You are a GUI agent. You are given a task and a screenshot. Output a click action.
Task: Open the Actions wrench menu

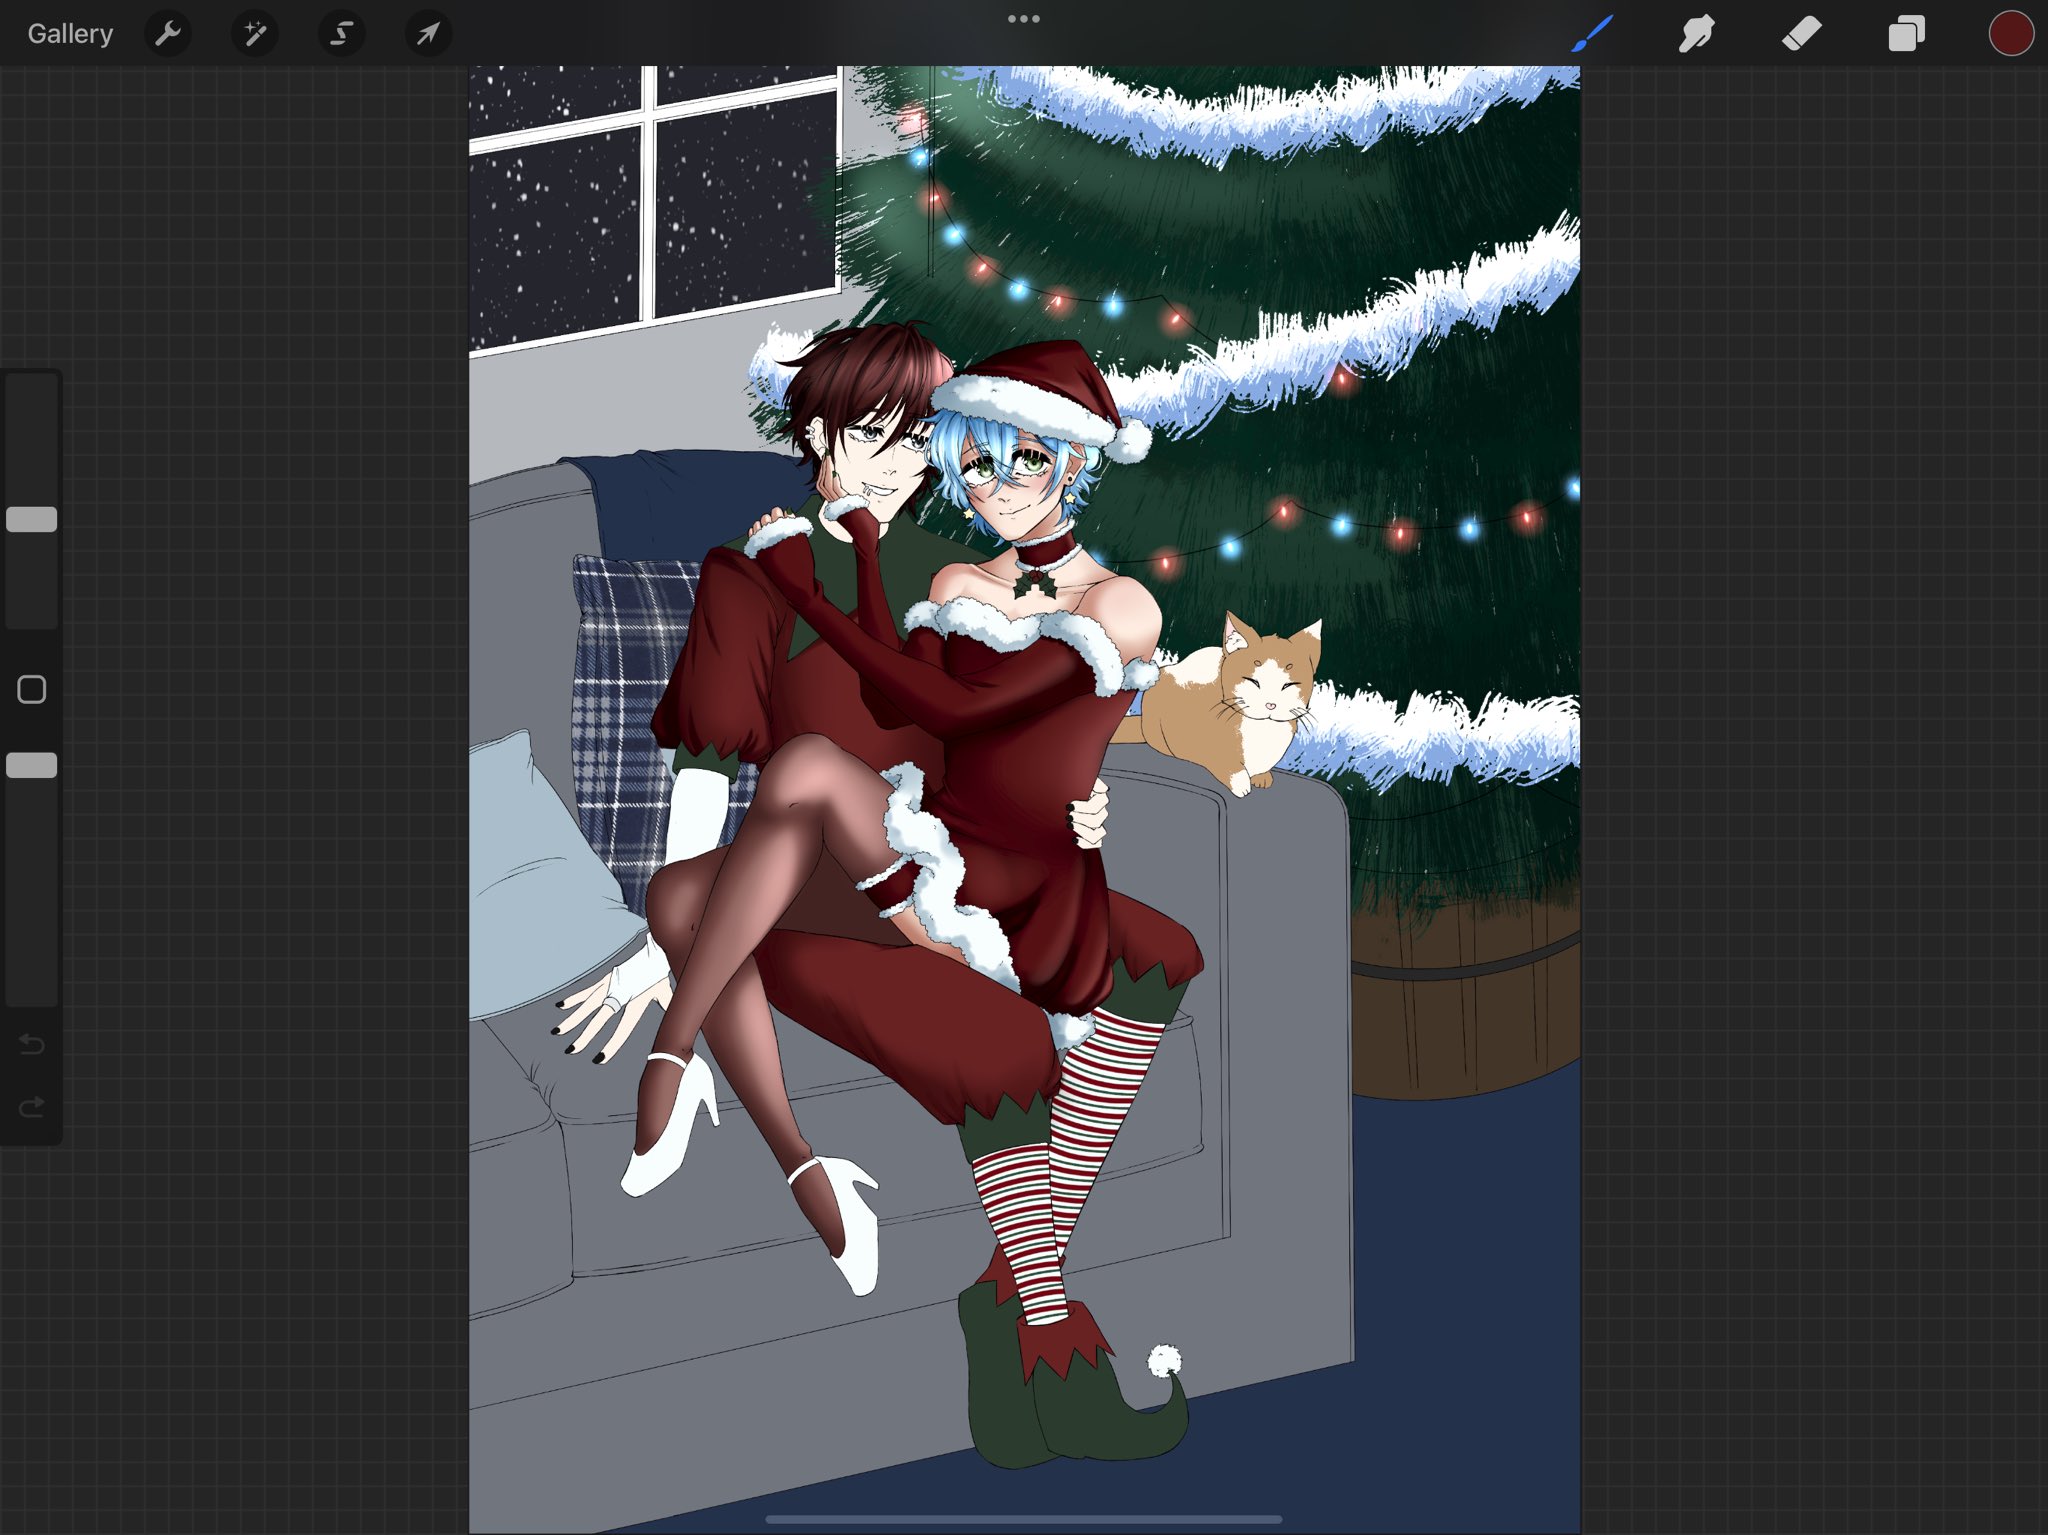click(168, 34)
